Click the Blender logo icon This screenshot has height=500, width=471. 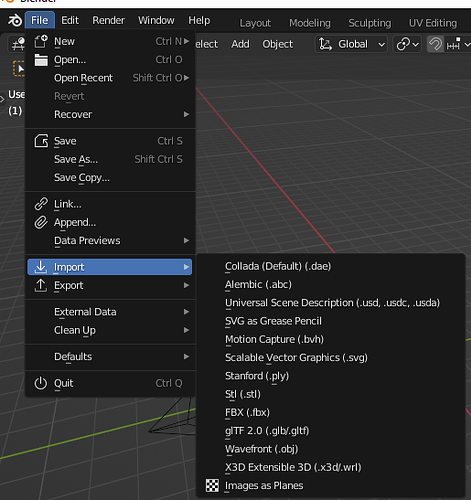tap(14, 21)
